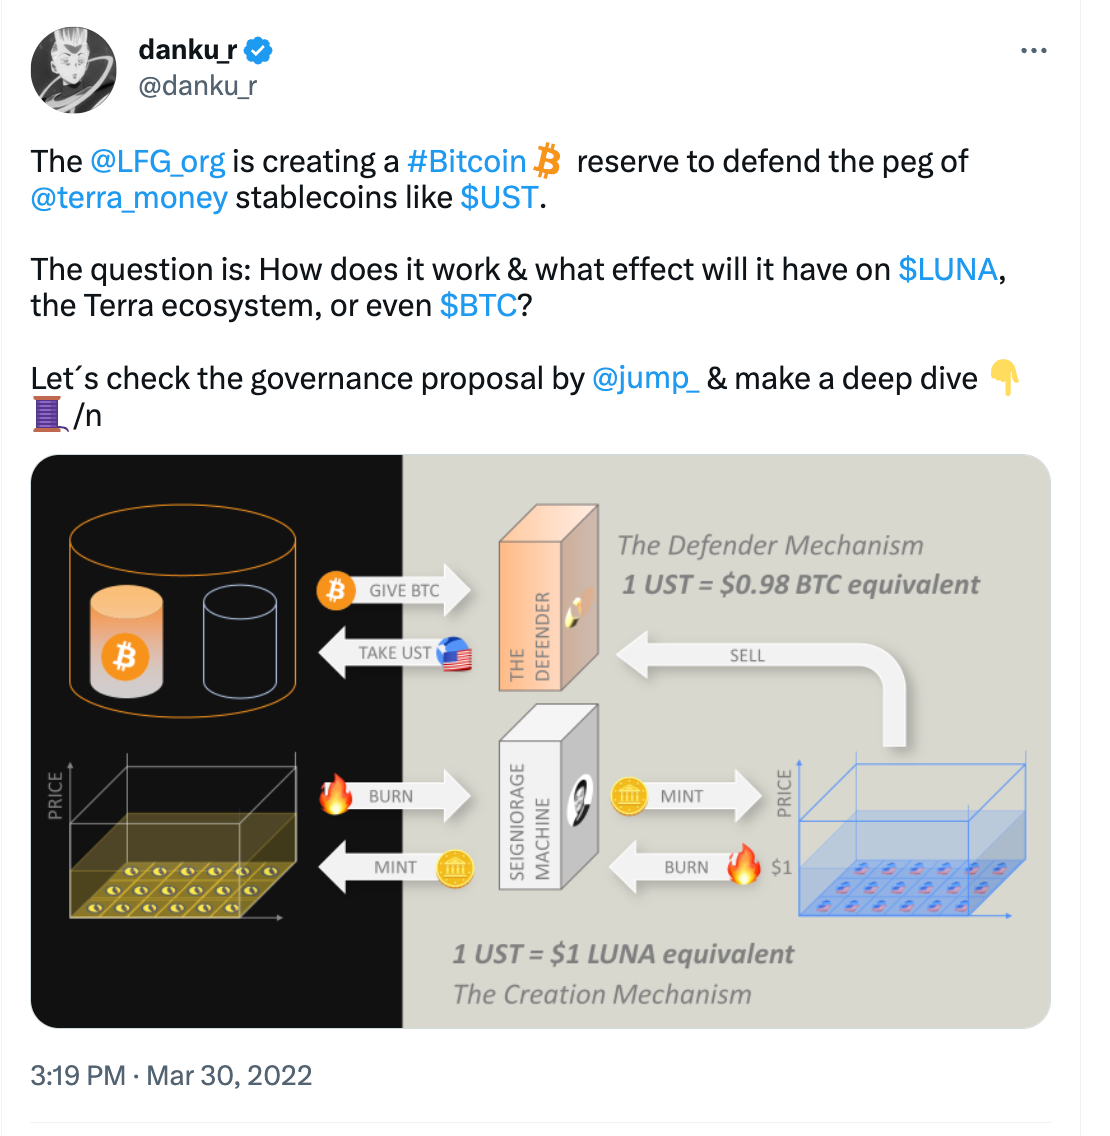Open the @LFG_org mention link

157,162
